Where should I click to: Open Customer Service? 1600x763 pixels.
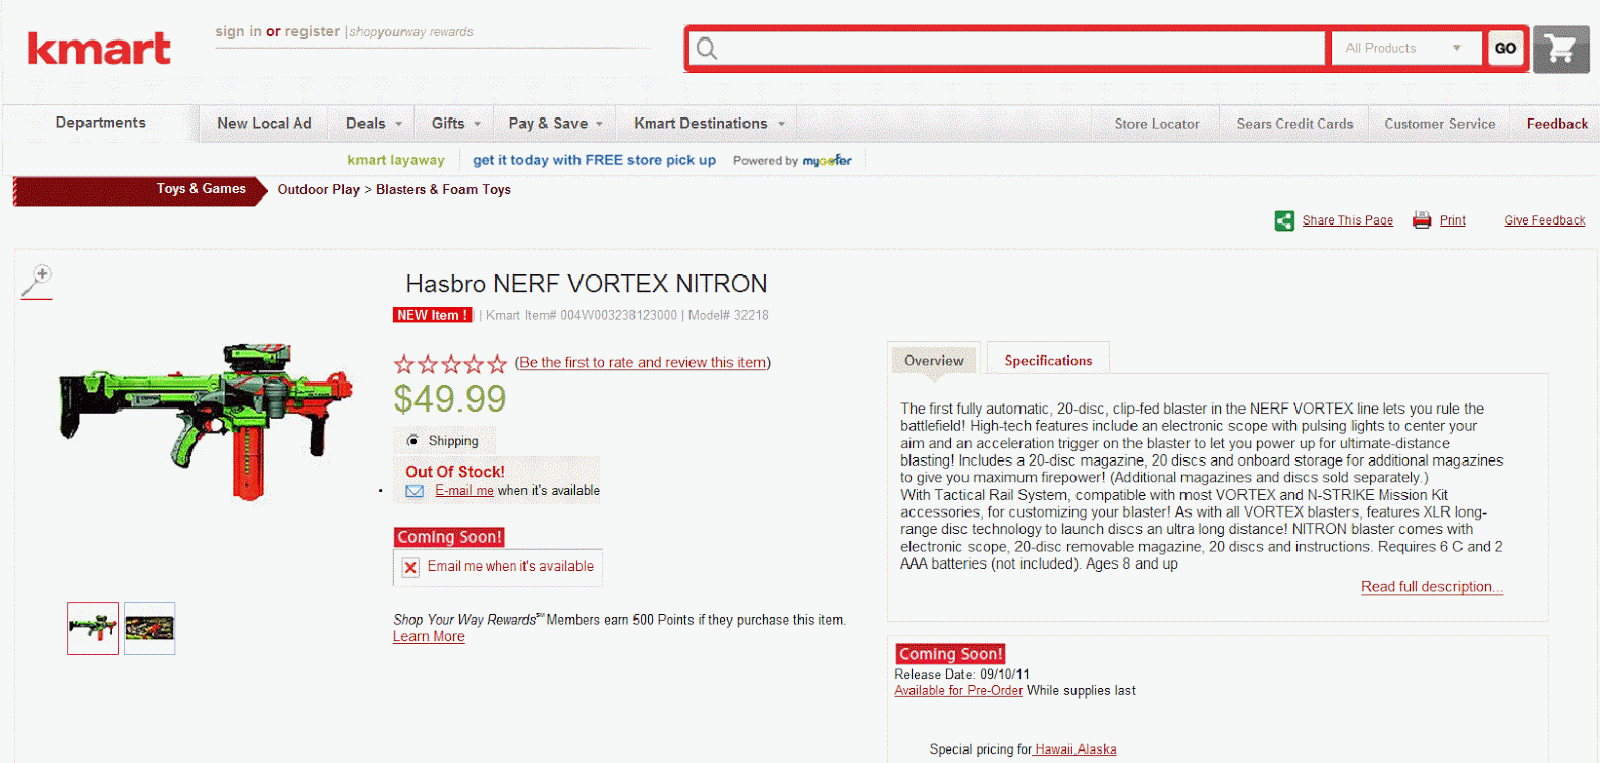pyautogui.click(x=1439, y=124)
